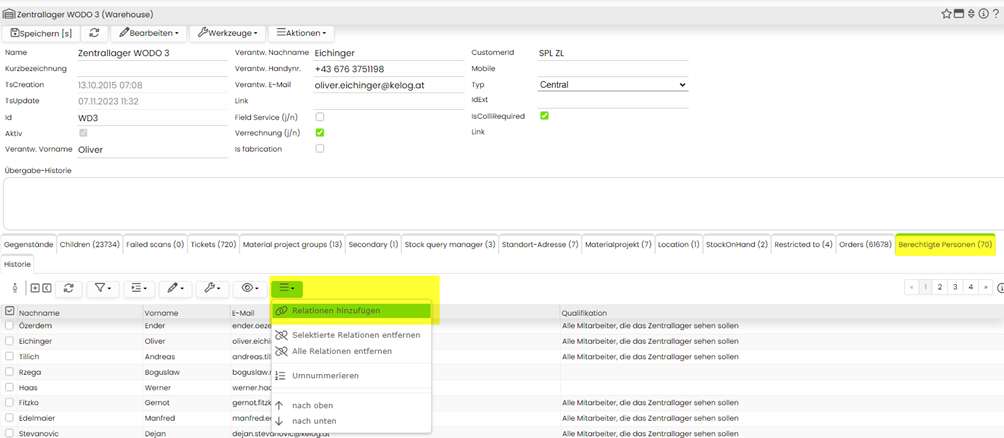Refresh the Berechtigte Personen list
This screenshot has height=438, width=1004.
tap(69, 289)
